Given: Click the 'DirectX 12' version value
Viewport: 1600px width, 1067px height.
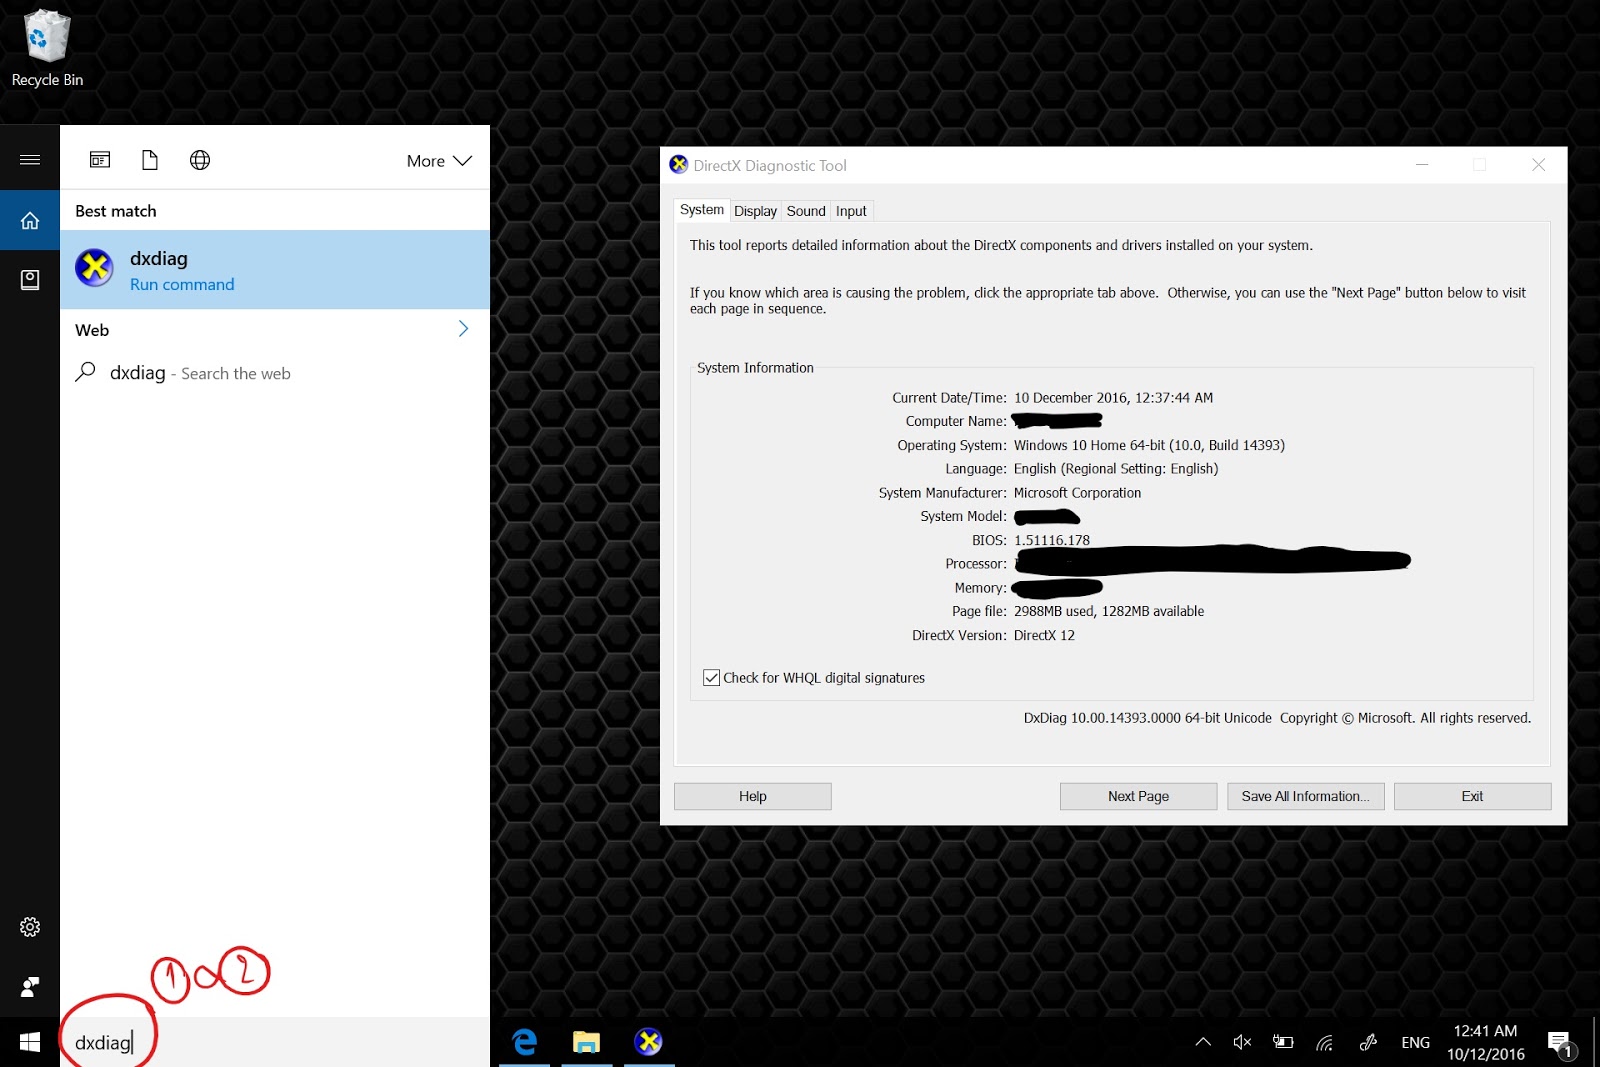Looking at the screenshot, I should coord(1044,635).
